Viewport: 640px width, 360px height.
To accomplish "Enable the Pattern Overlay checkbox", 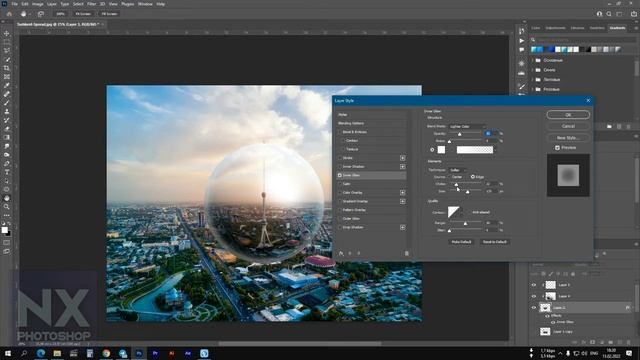I will (x=340, y=210).
